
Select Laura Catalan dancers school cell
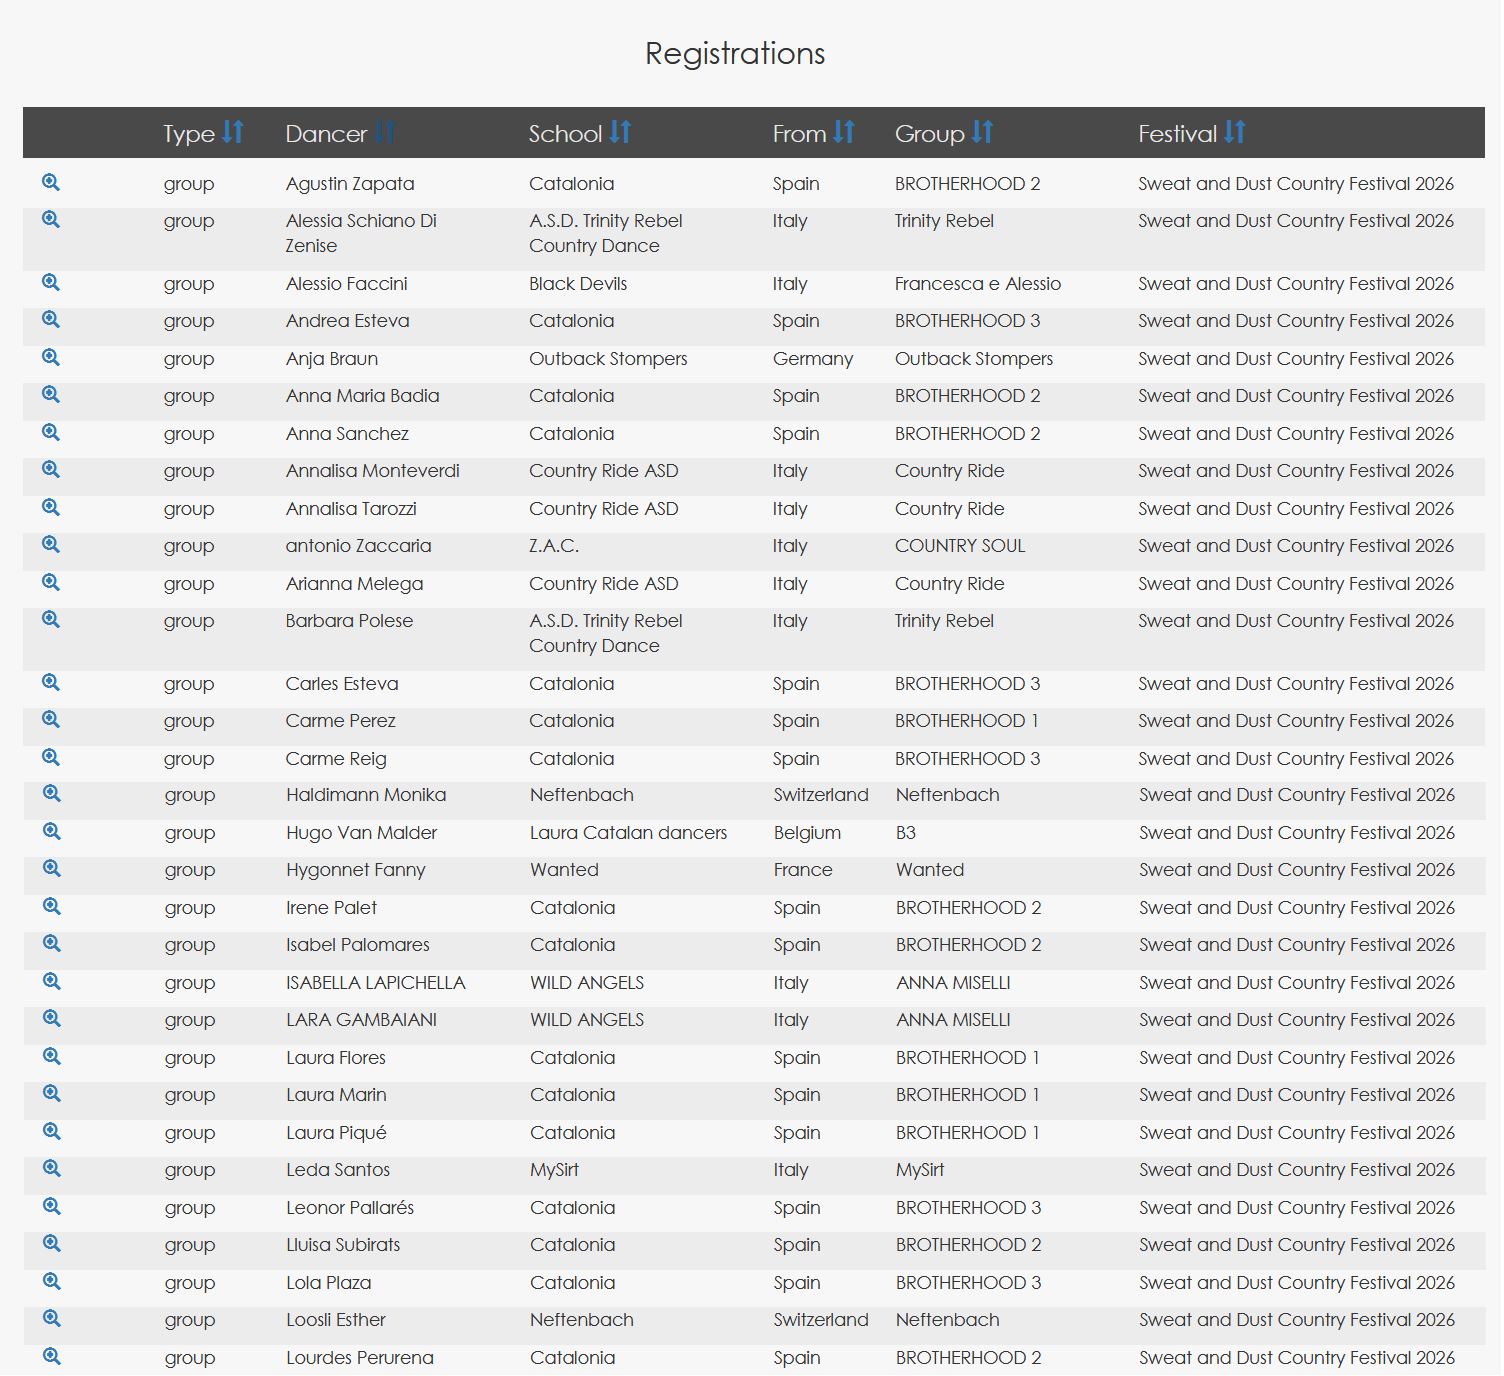pyautogui.click(x=629, y=833)
